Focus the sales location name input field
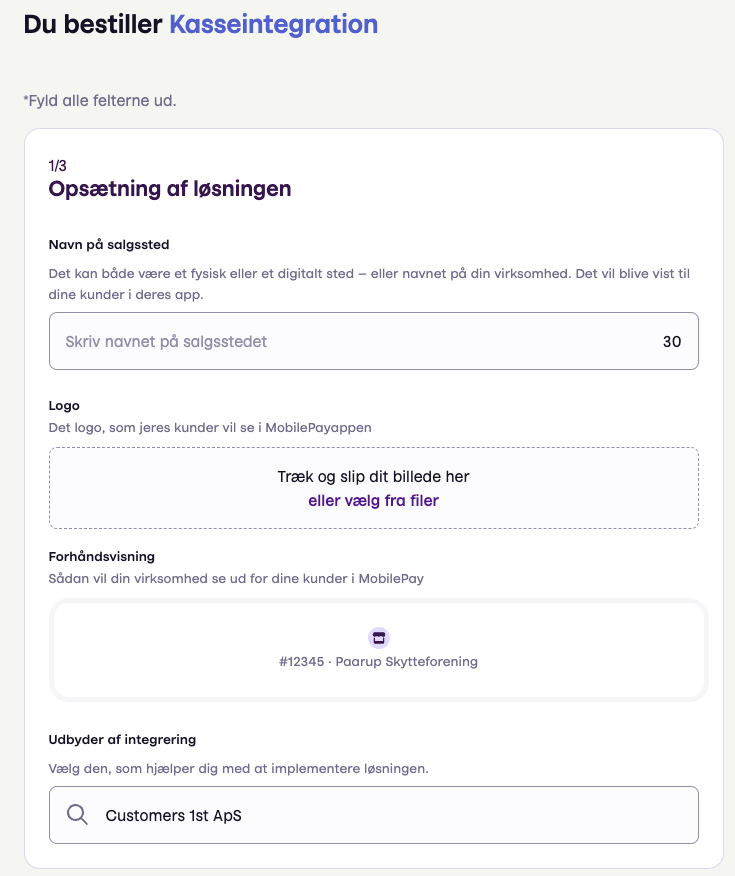This screenshot has width=735, height=876. 374,341
